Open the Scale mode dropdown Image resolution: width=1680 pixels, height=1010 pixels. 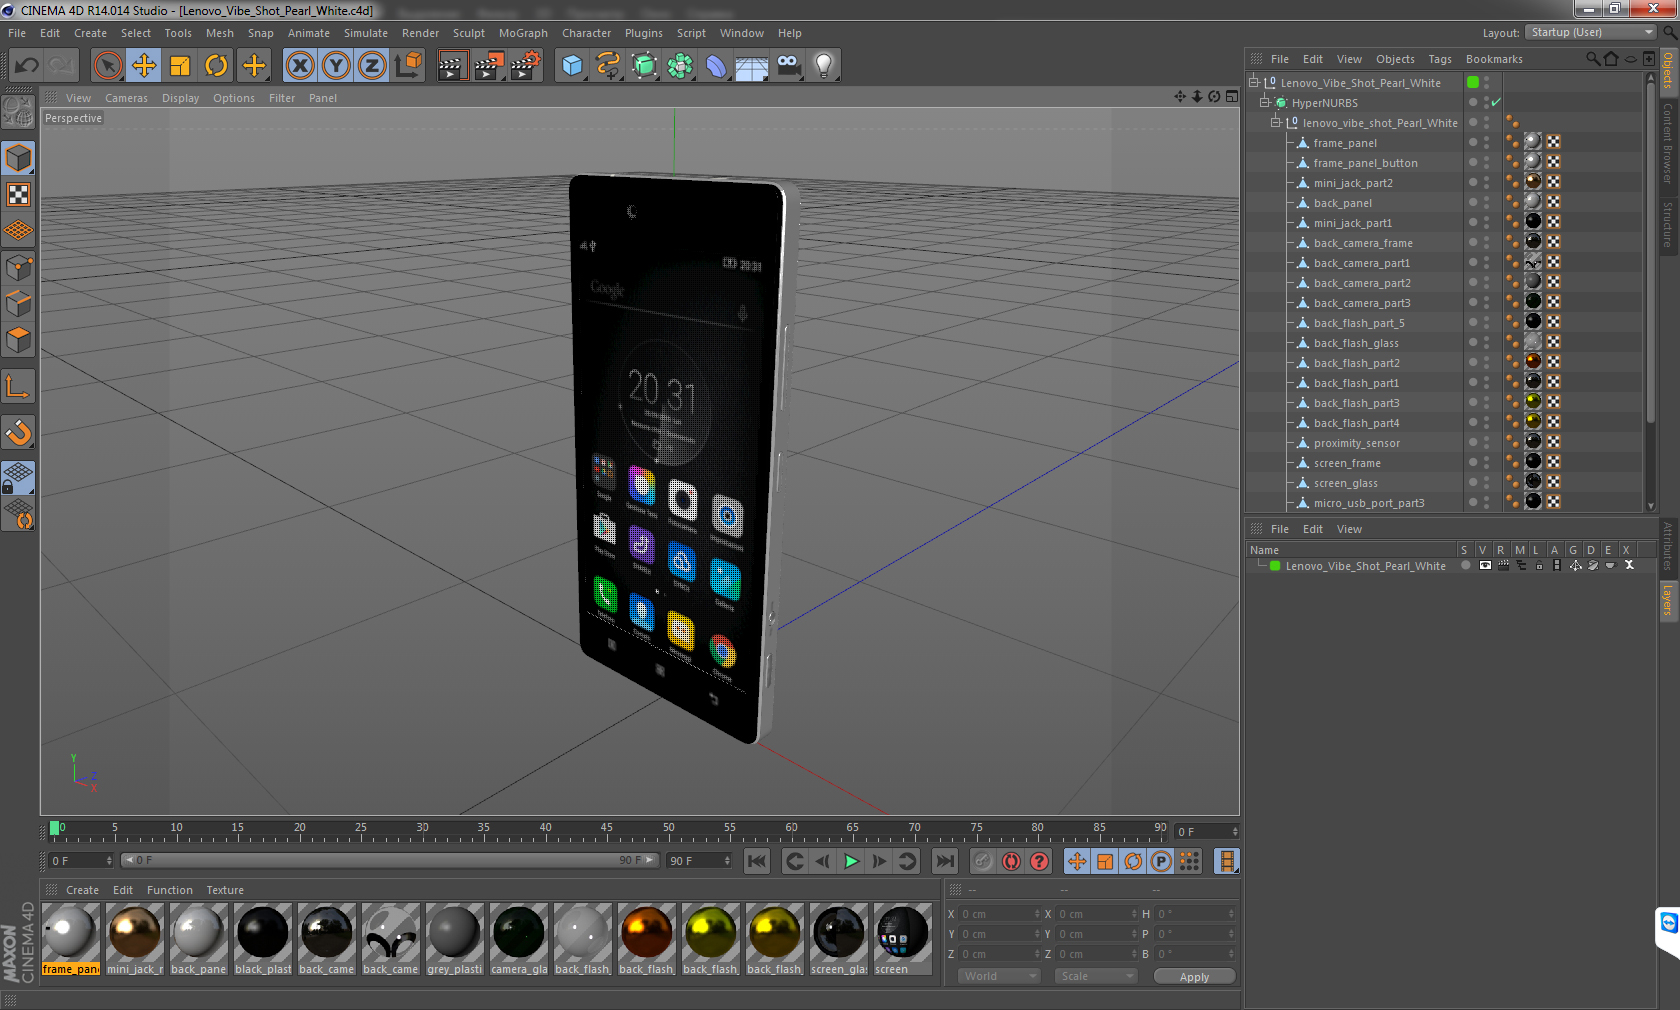pos(1096,976)
